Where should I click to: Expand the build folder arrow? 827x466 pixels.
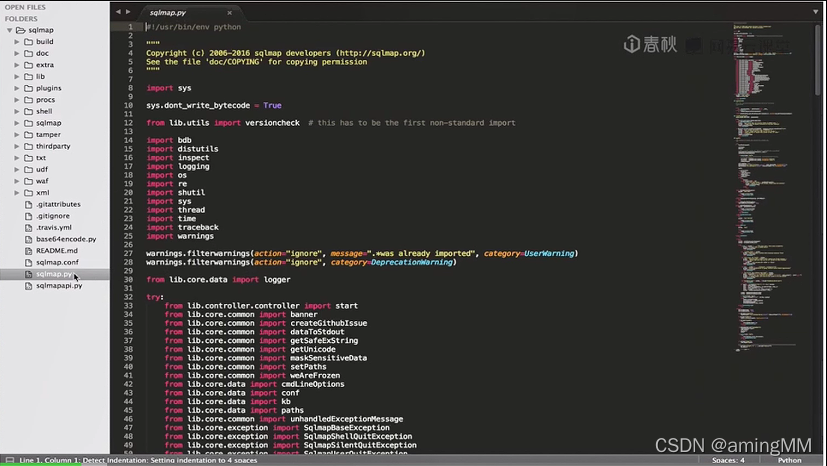pyautogui.click(x=17, y=42)
